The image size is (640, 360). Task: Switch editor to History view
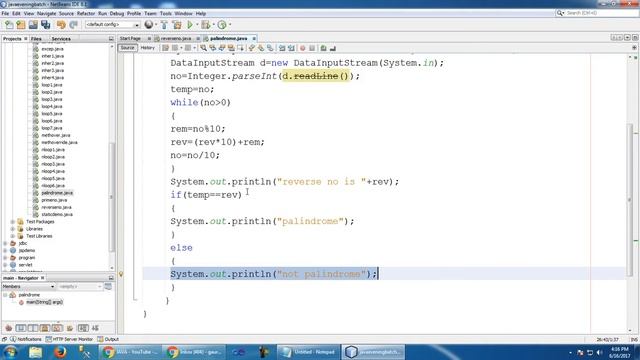point(148,48)
